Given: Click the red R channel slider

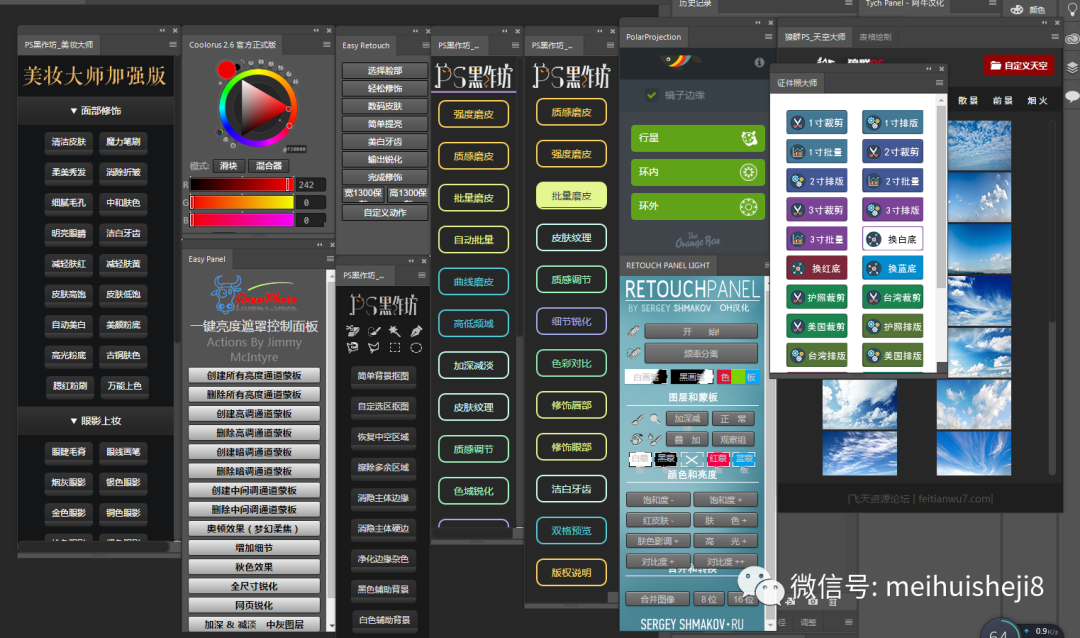Looking at the screenshot, I should click(240, 185).
